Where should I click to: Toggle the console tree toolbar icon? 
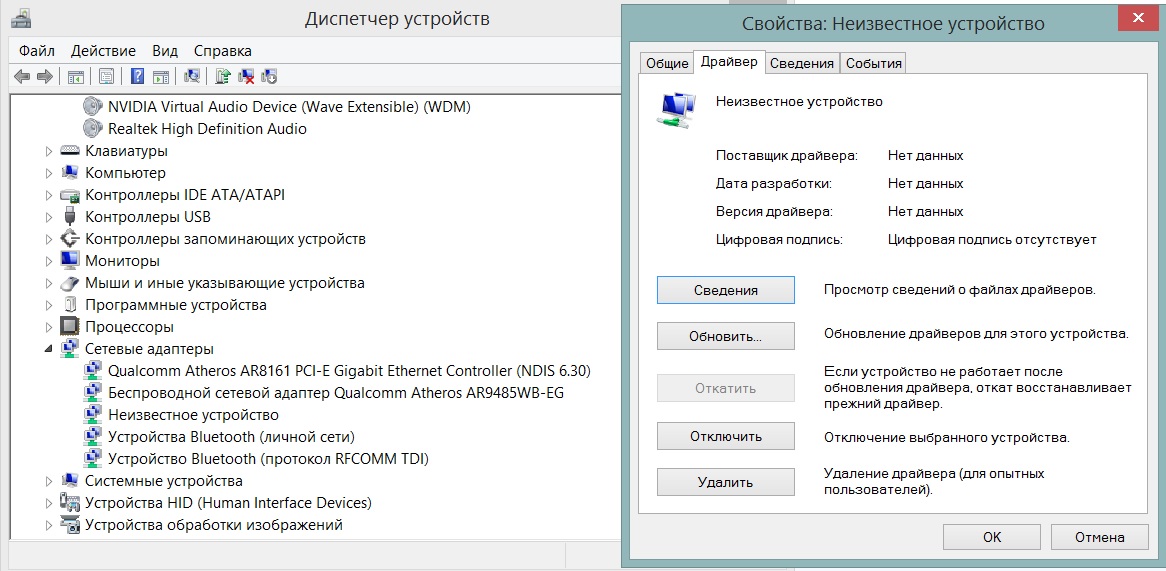(x=75, y=76)
